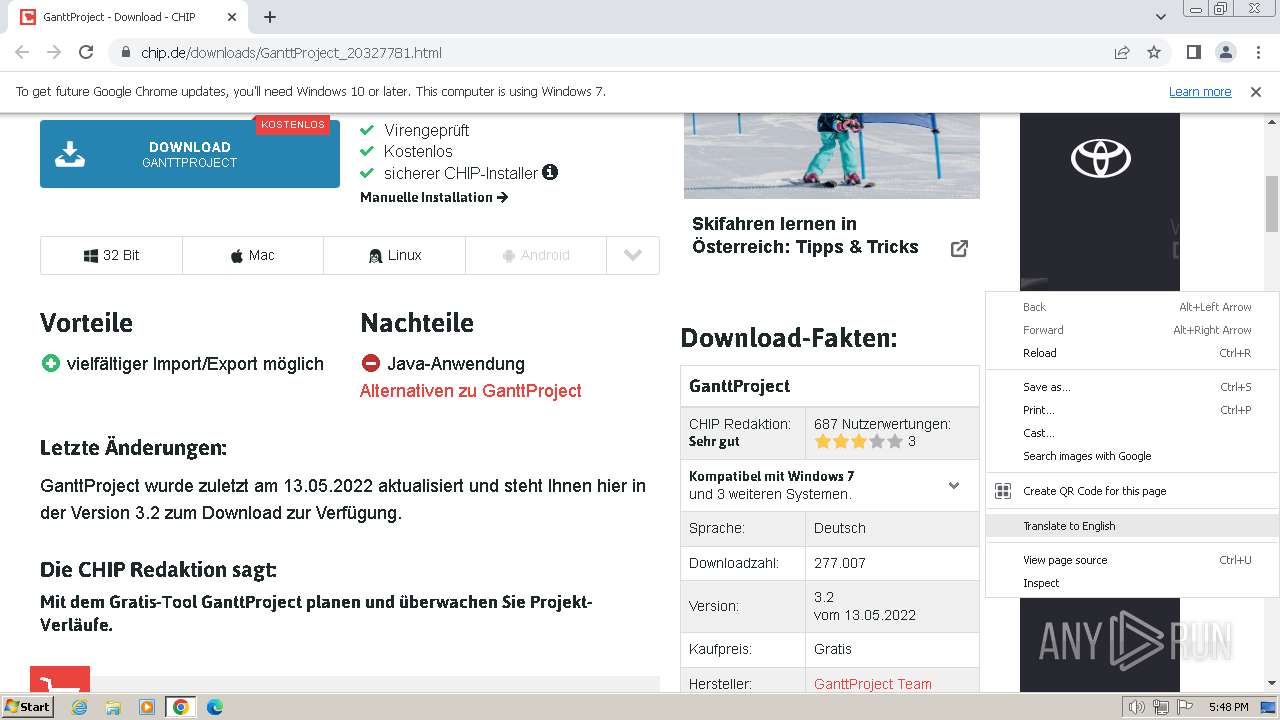Click the volume speaker tray icon
This screenshot has height=720, width=1280.
[x=1136, y=707]
